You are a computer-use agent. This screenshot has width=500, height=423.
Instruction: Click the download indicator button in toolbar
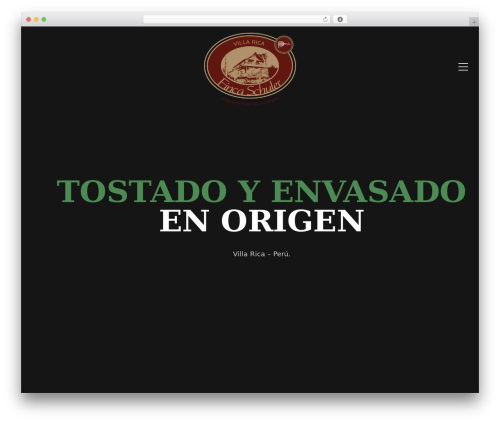coord(340,19)
